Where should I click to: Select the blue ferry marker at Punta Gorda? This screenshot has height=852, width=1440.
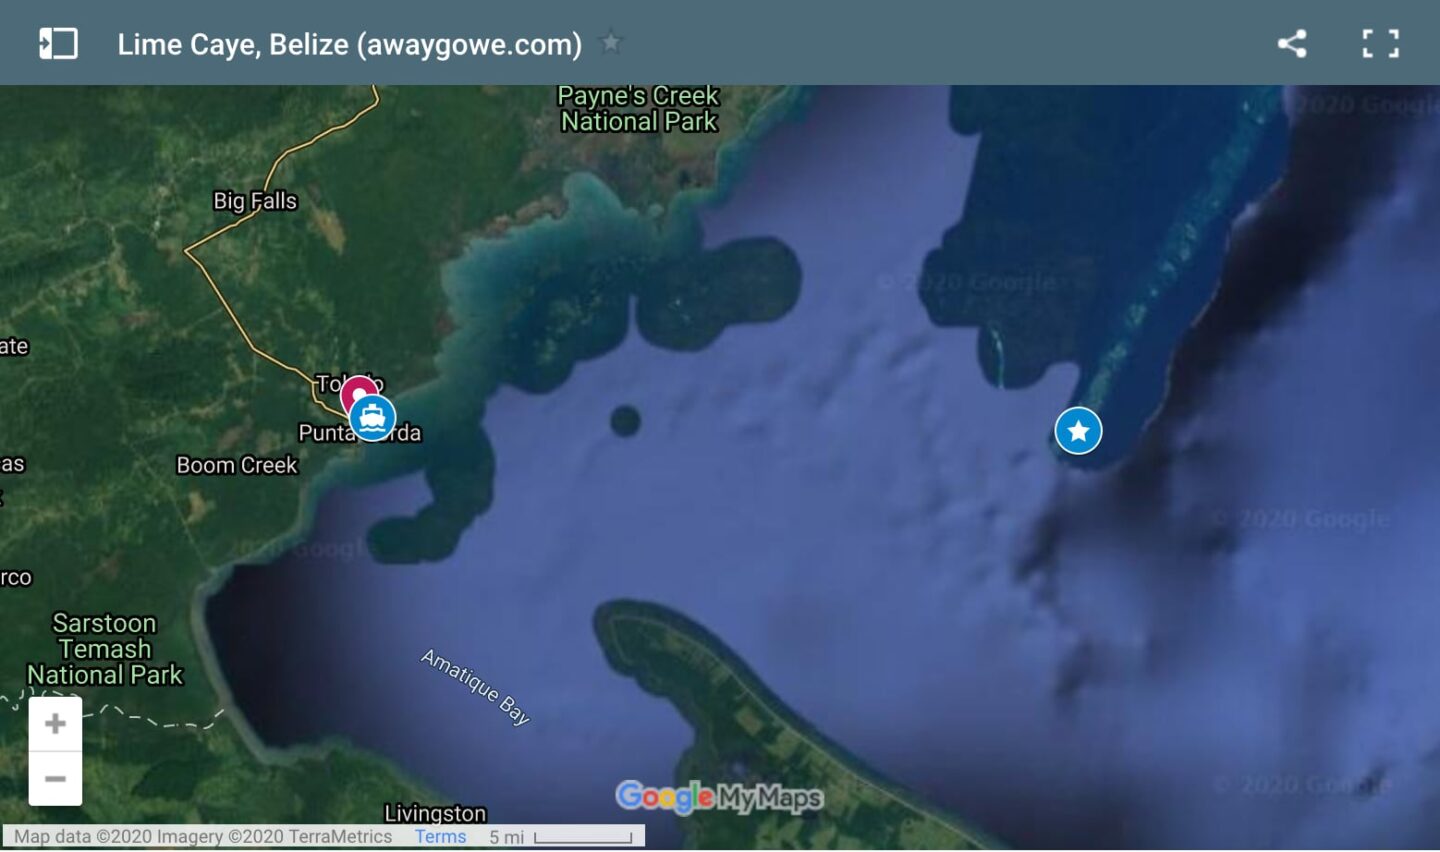click(x=373, y=418)
